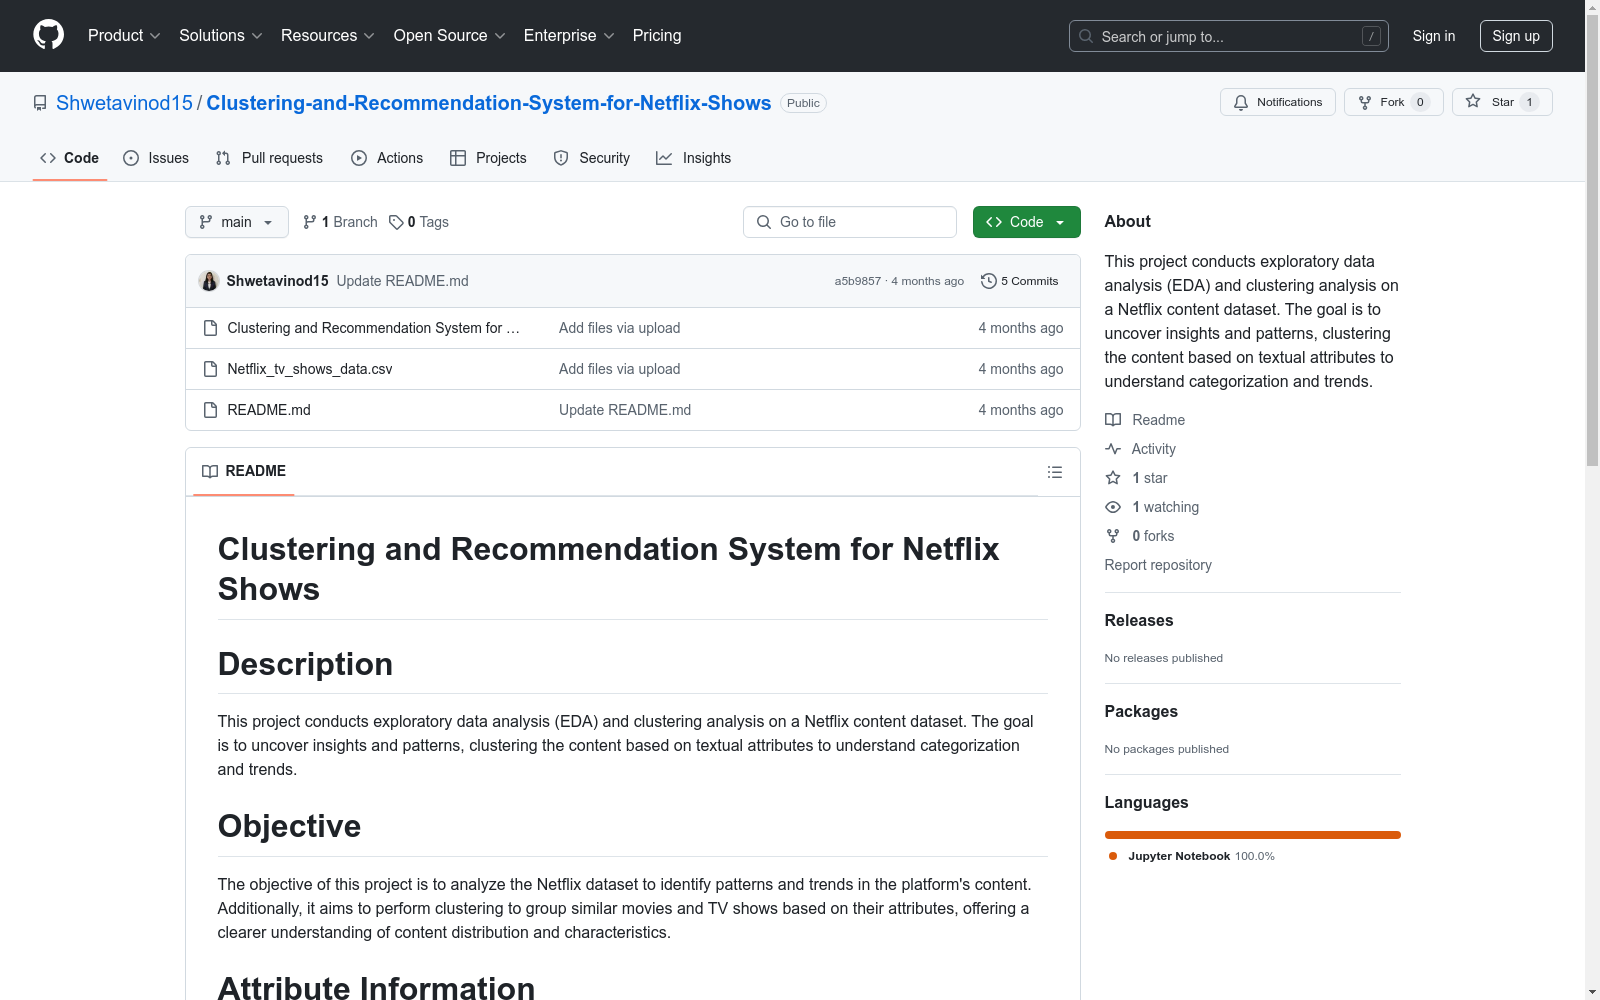Screen dimensions: 1600x1000
Task: Click the book icon in the README tab
Action: [210, 471]
